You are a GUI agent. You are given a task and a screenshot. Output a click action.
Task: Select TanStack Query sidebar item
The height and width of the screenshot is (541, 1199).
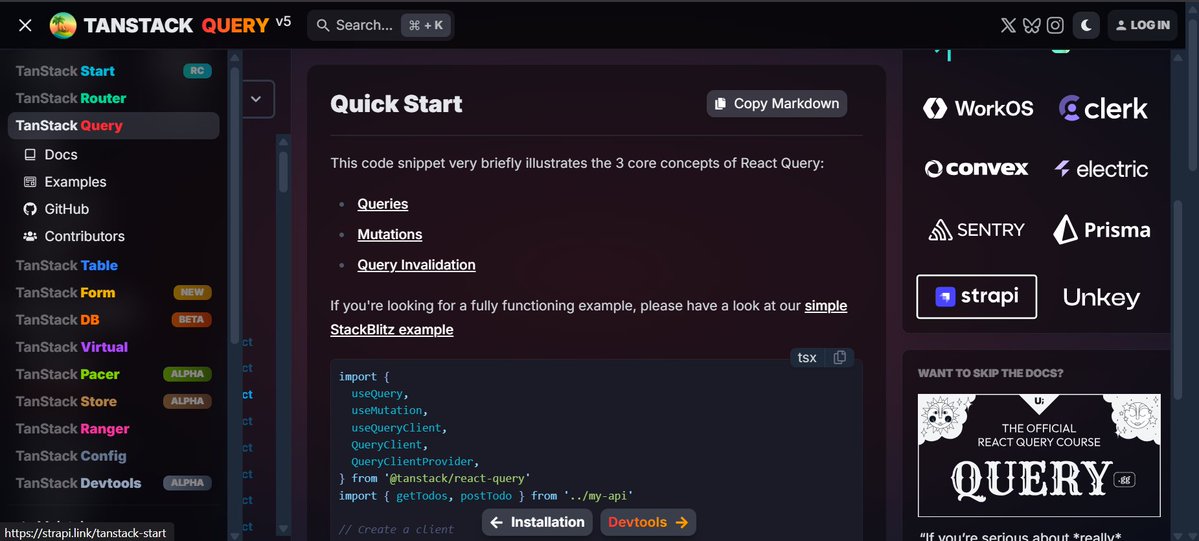(x=113, y=125)
